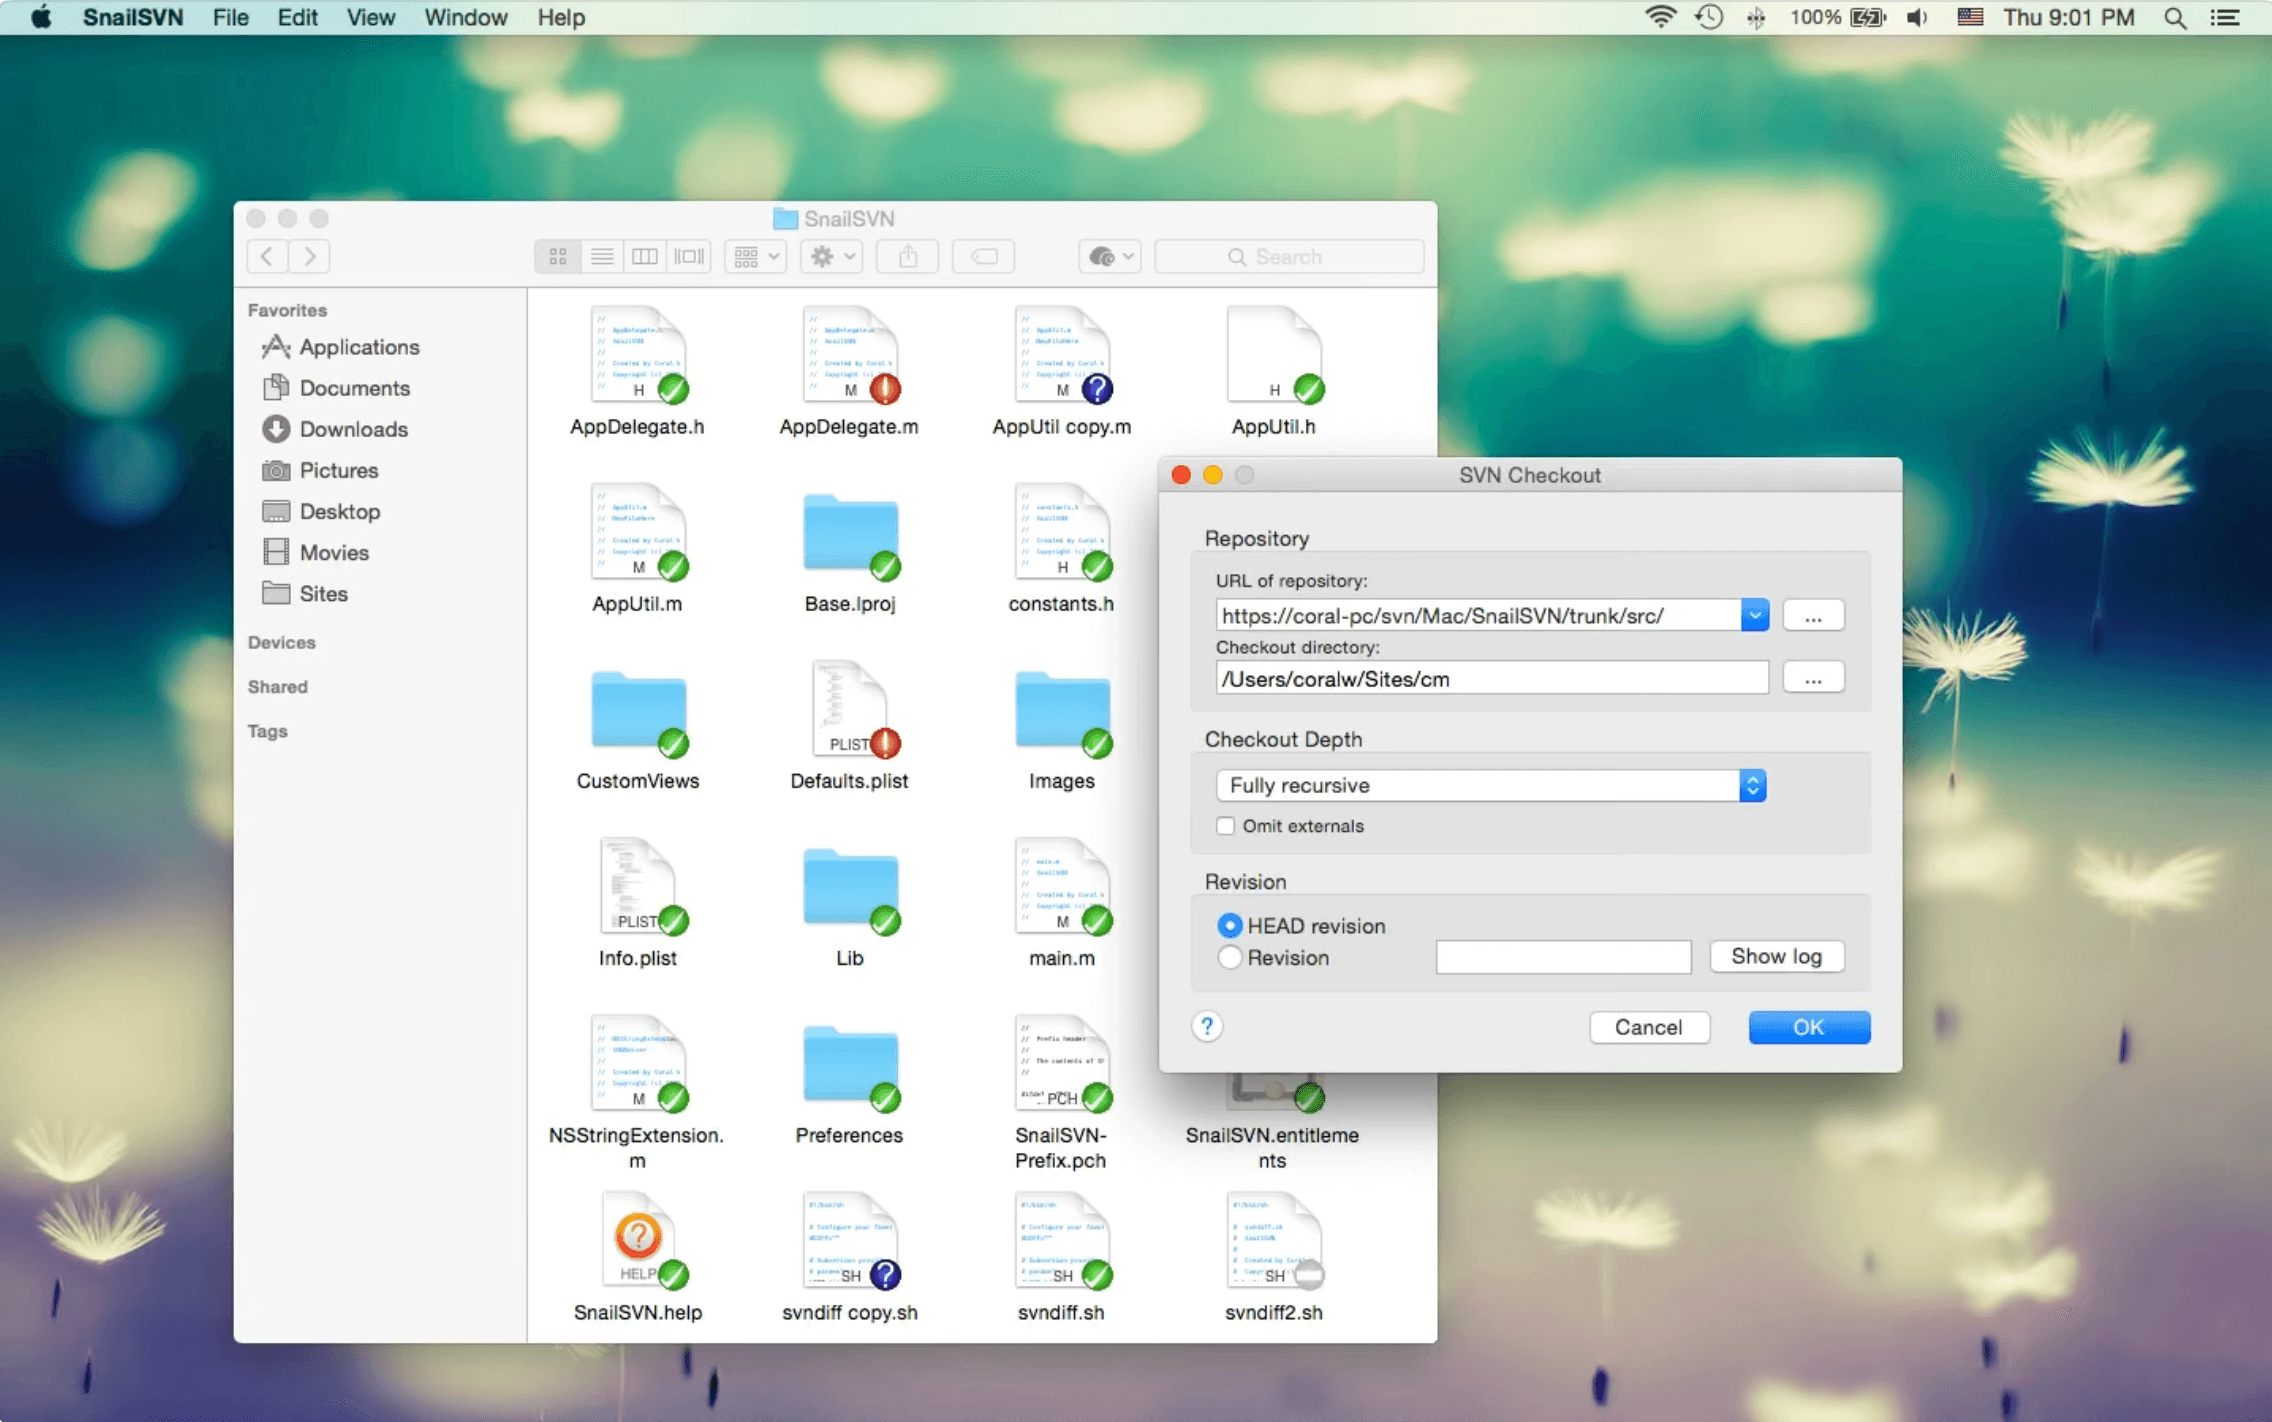Image resolution: width=2272 pixels, height=1422 pixels.
Task: Switch Finder to icon view
Action: tap(557, 257)
